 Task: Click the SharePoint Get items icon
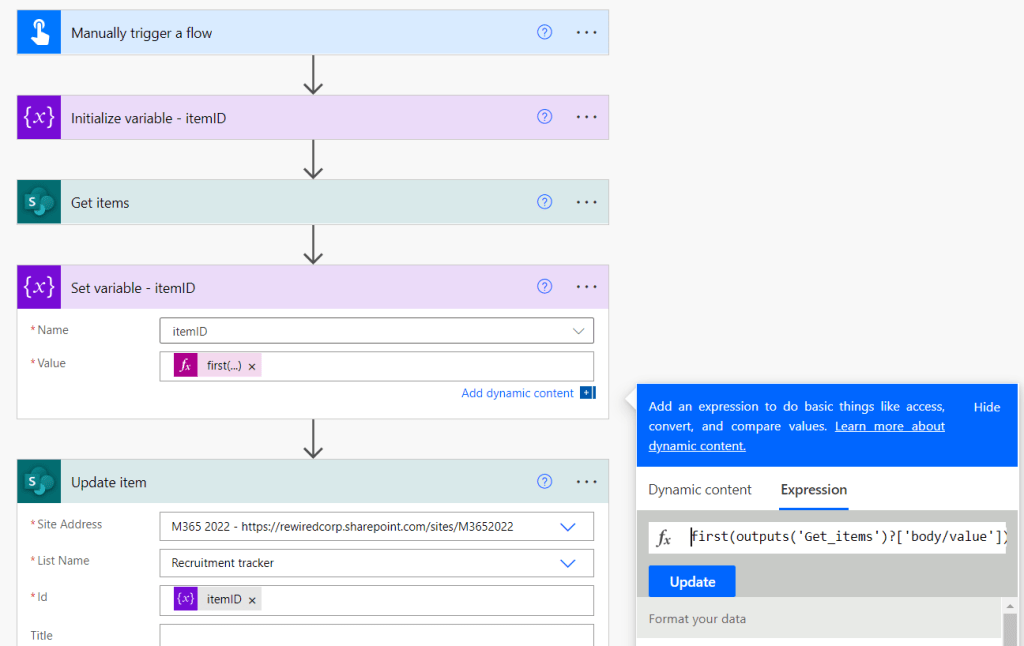pyautogui.click(x=39, y=203)
